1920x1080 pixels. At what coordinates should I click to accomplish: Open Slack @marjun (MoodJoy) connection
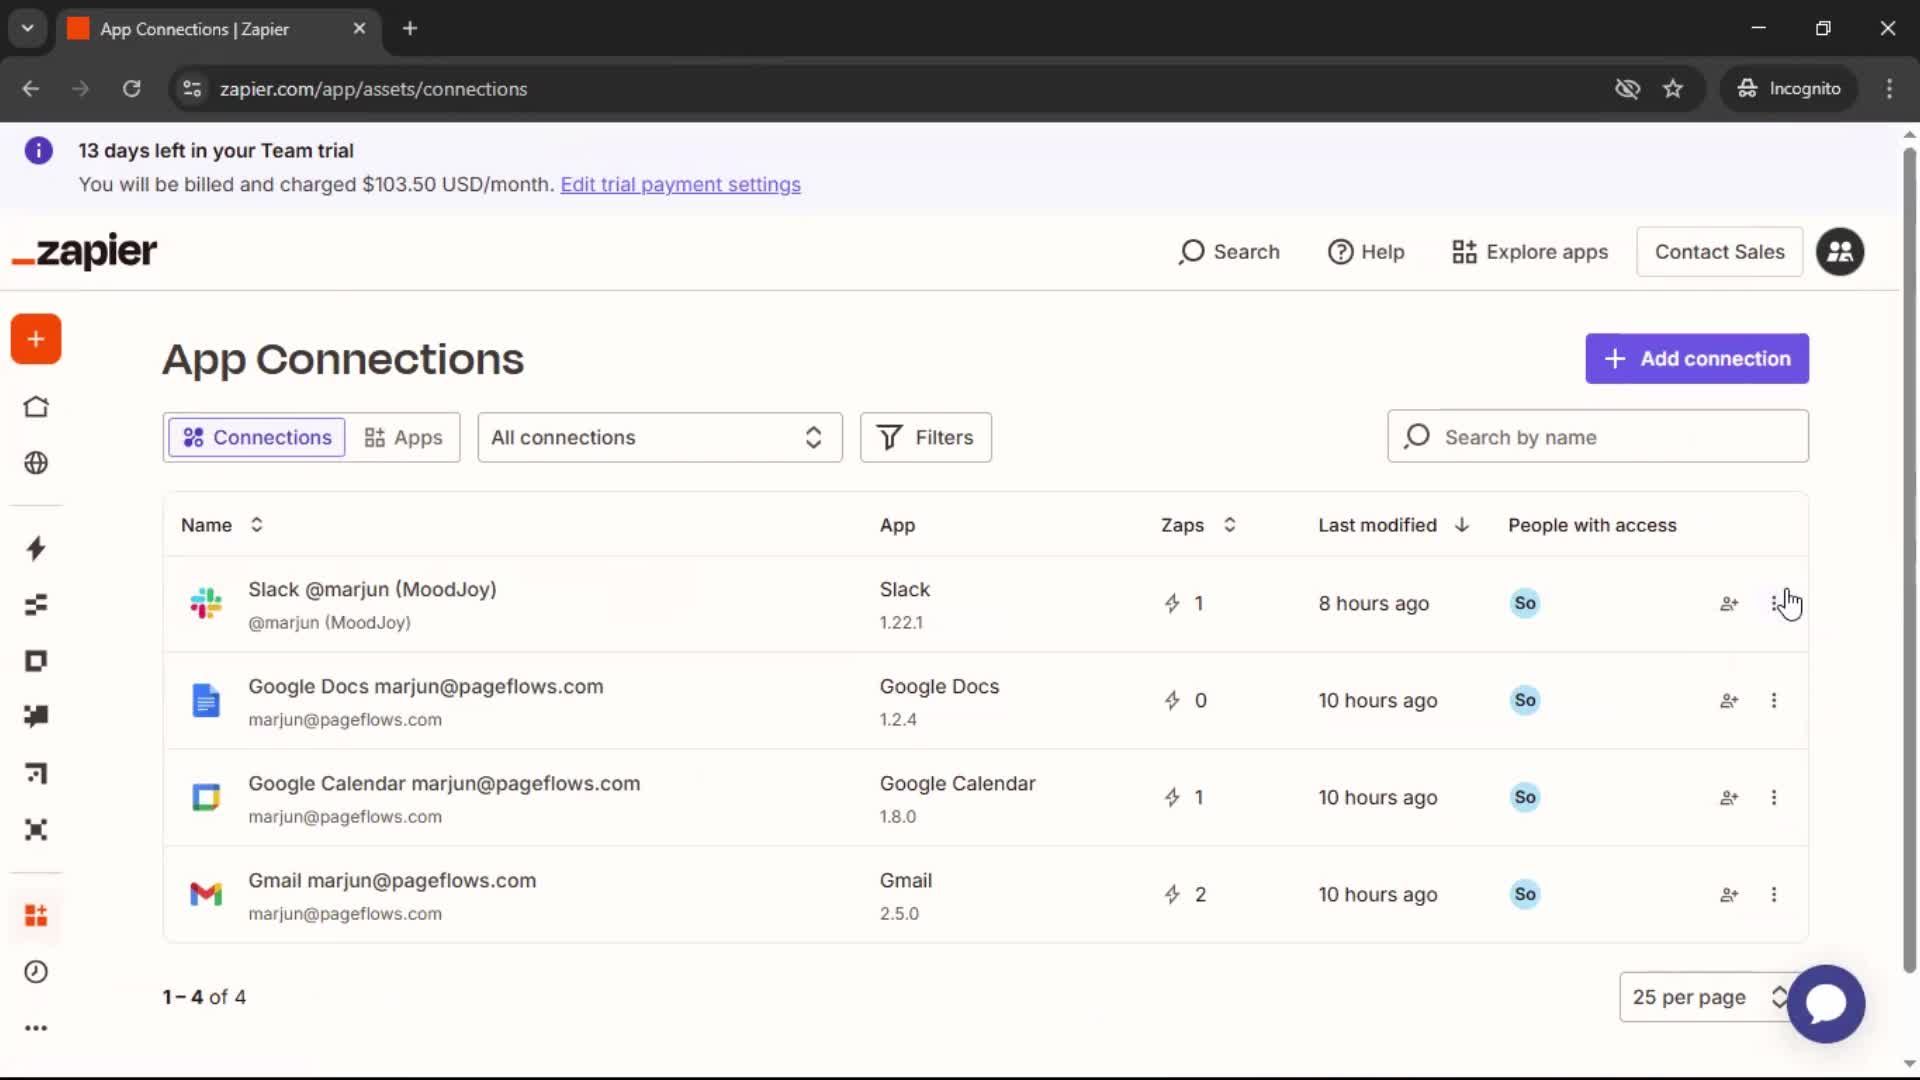pyautogui.click(x=372, y=590)
